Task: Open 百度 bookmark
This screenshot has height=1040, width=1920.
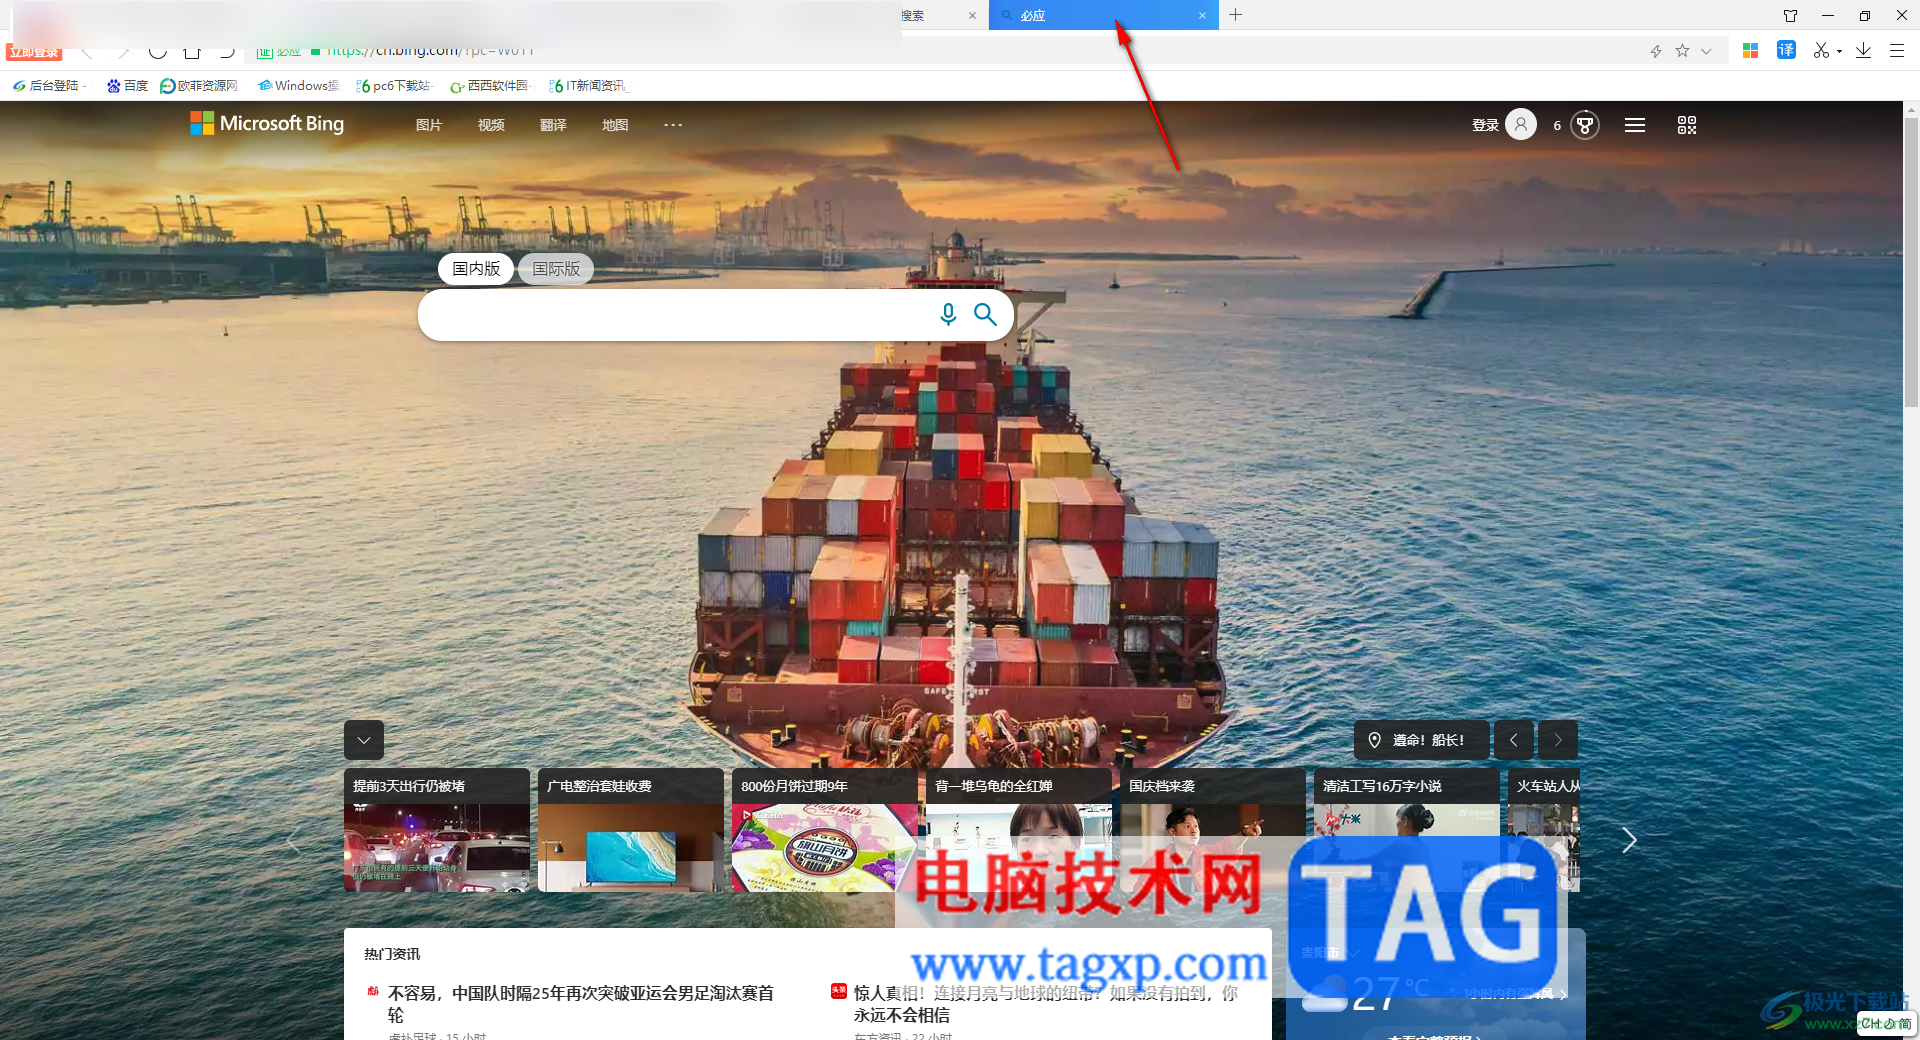Action: (128, 86)
